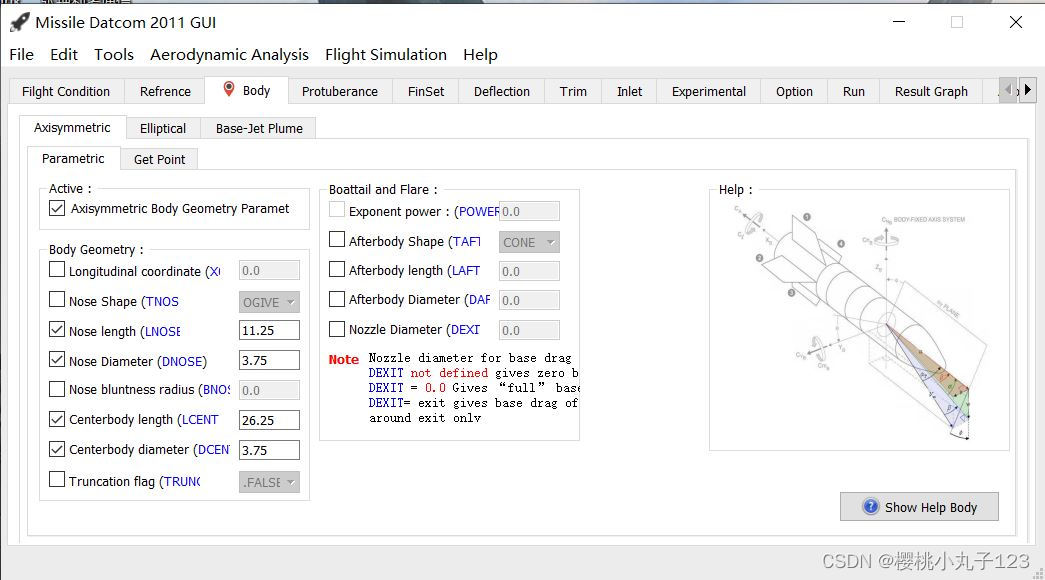Select the Parametric sub-tab
This screenshot has height=580, width=1045.
click(73, 159)
